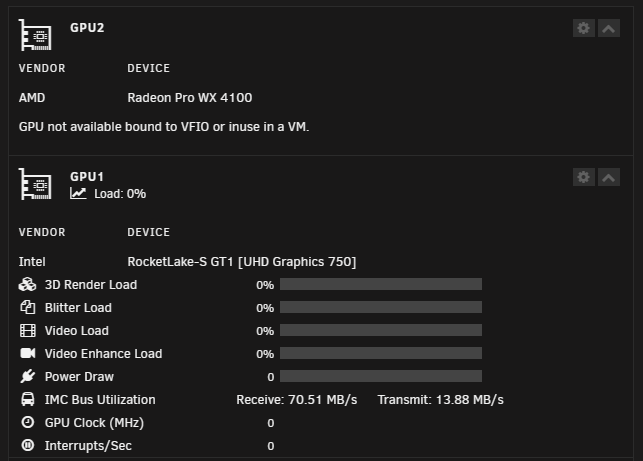Viewport: 643px width, 461px height.
Task: Click the Video Load film icon
Action: [x=27, y=330]
